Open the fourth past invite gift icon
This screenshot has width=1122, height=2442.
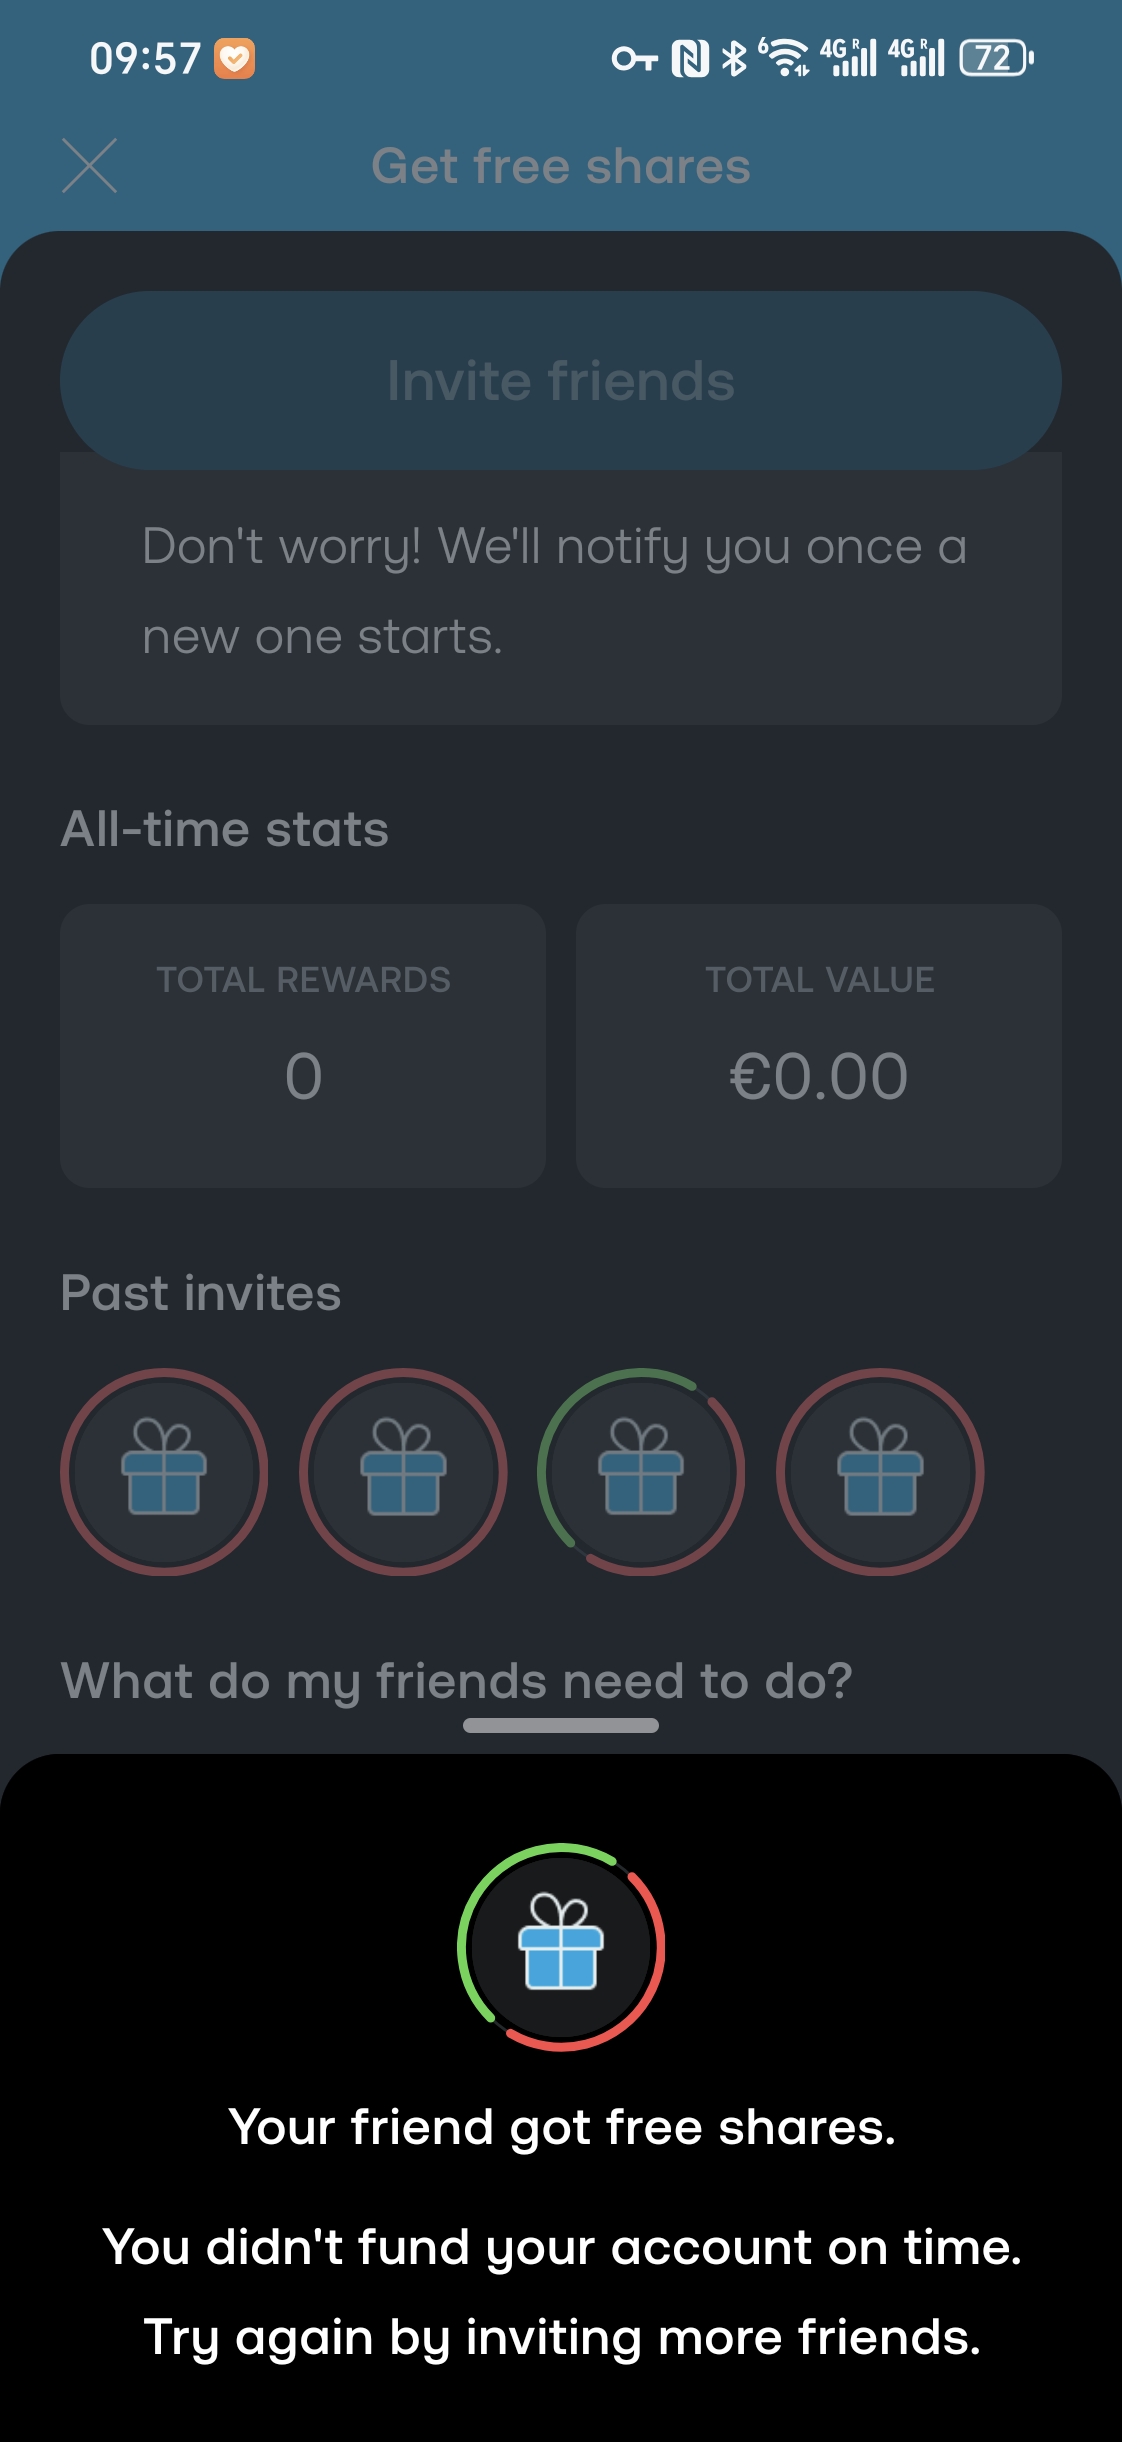(880, 1472)
